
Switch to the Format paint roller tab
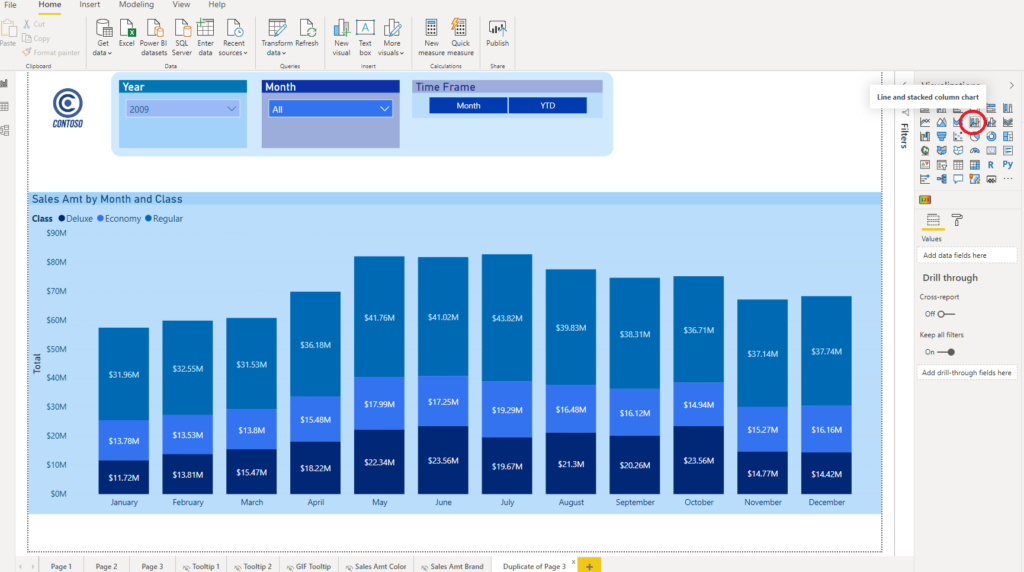click(x=957, y=220)
